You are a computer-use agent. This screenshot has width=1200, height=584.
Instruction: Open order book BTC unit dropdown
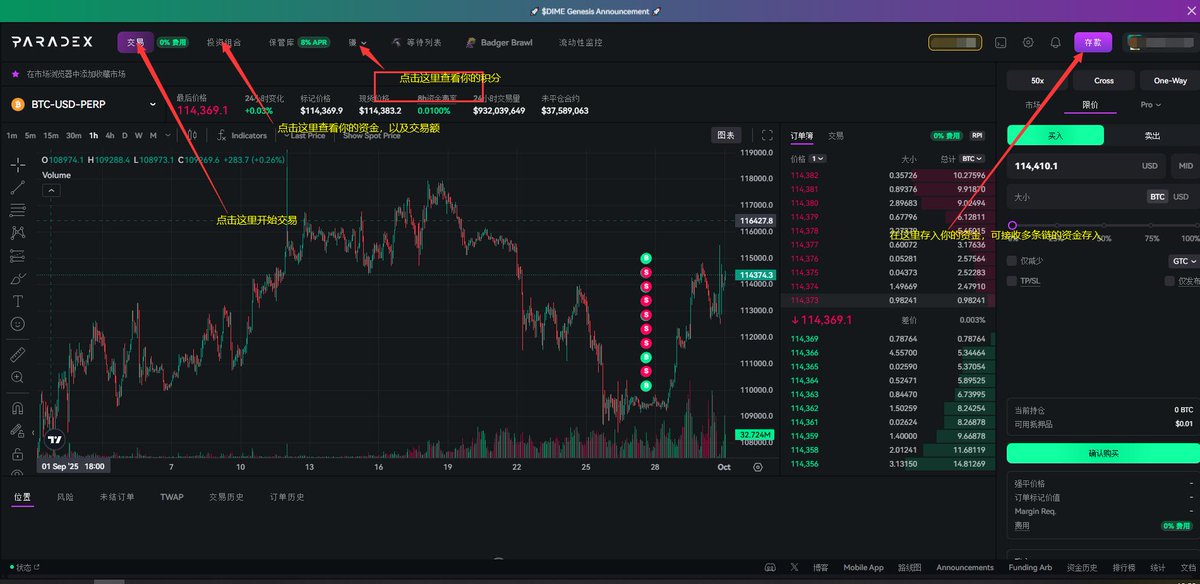(972, 159)
